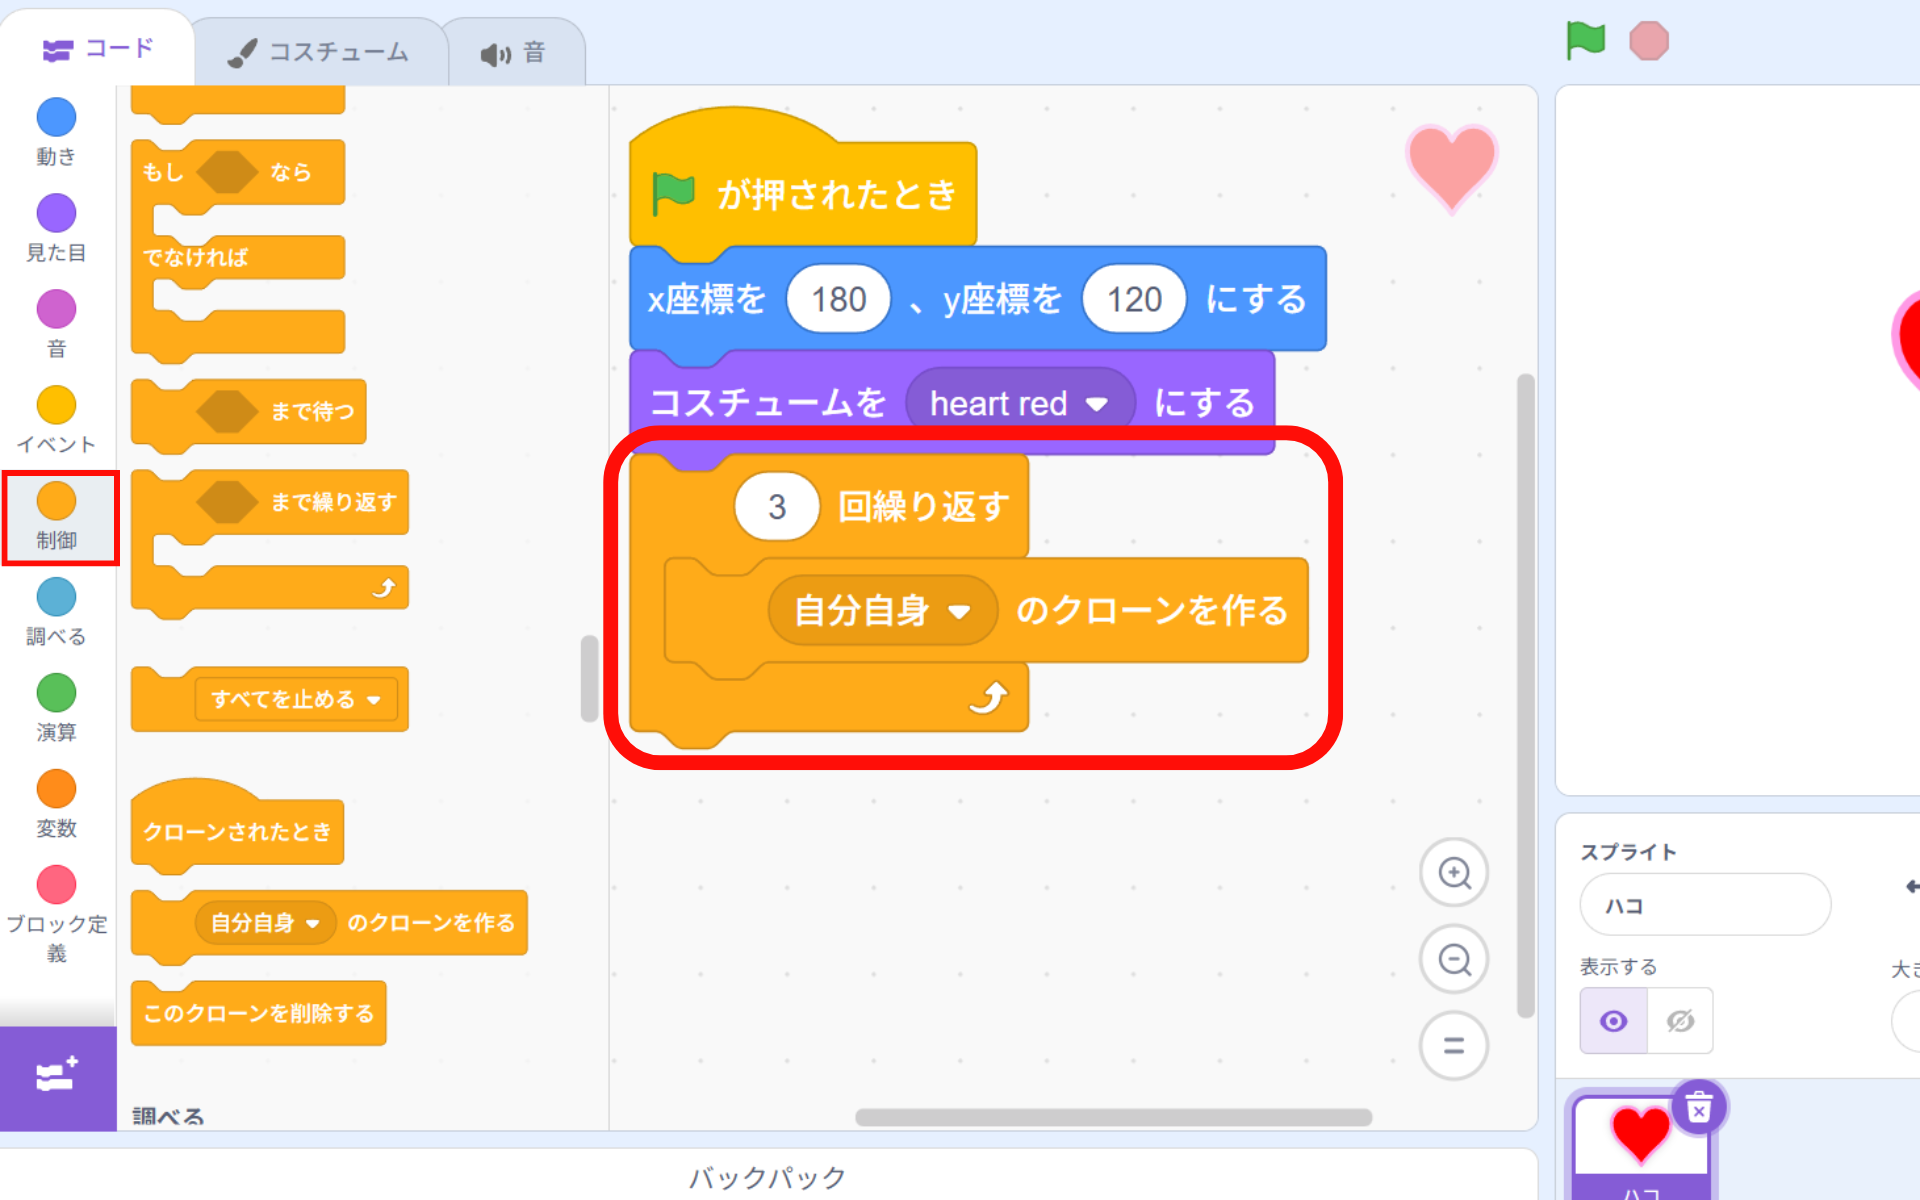Open the バックパック panel
Viewport: 1920px width, 1200px height.
pyautogui.click(x=767, y=1176)
